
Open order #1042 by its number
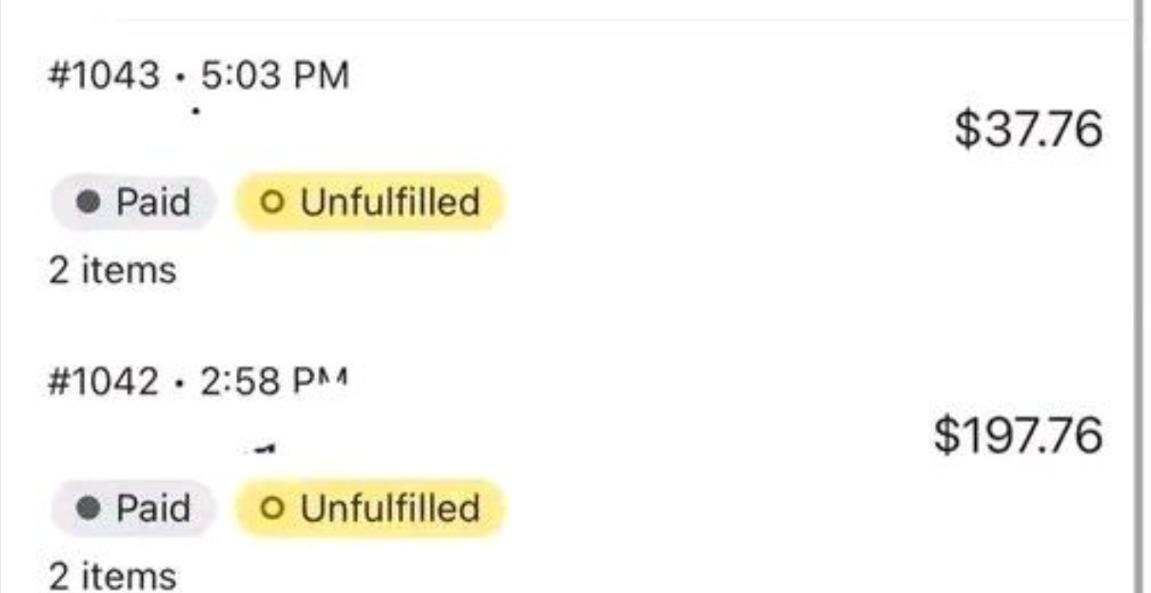103,381
